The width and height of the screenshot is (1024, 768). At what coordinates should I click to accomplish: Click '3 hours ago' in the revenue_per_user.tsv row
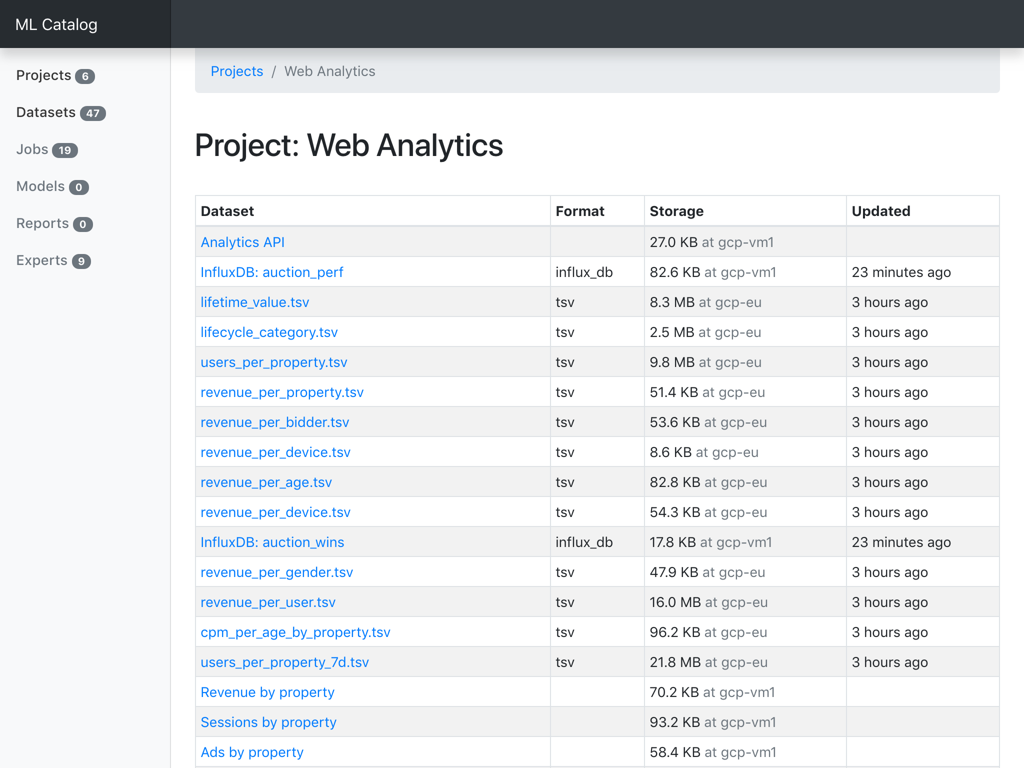coord(889,603)
